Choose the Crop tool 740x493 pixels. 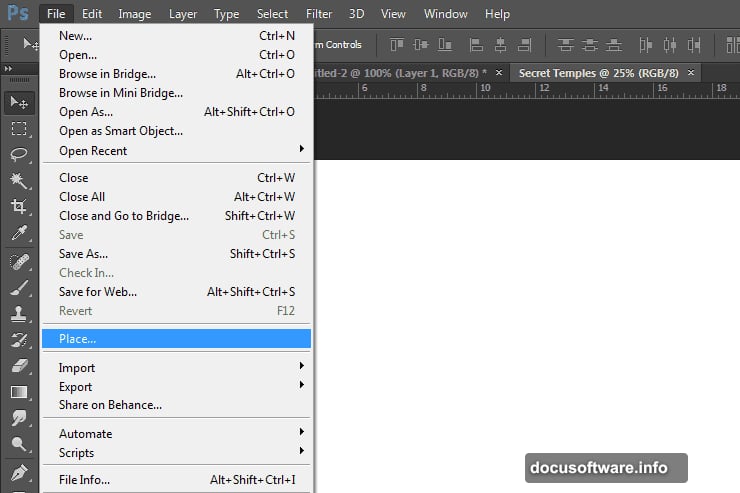[x=18, y=207]
